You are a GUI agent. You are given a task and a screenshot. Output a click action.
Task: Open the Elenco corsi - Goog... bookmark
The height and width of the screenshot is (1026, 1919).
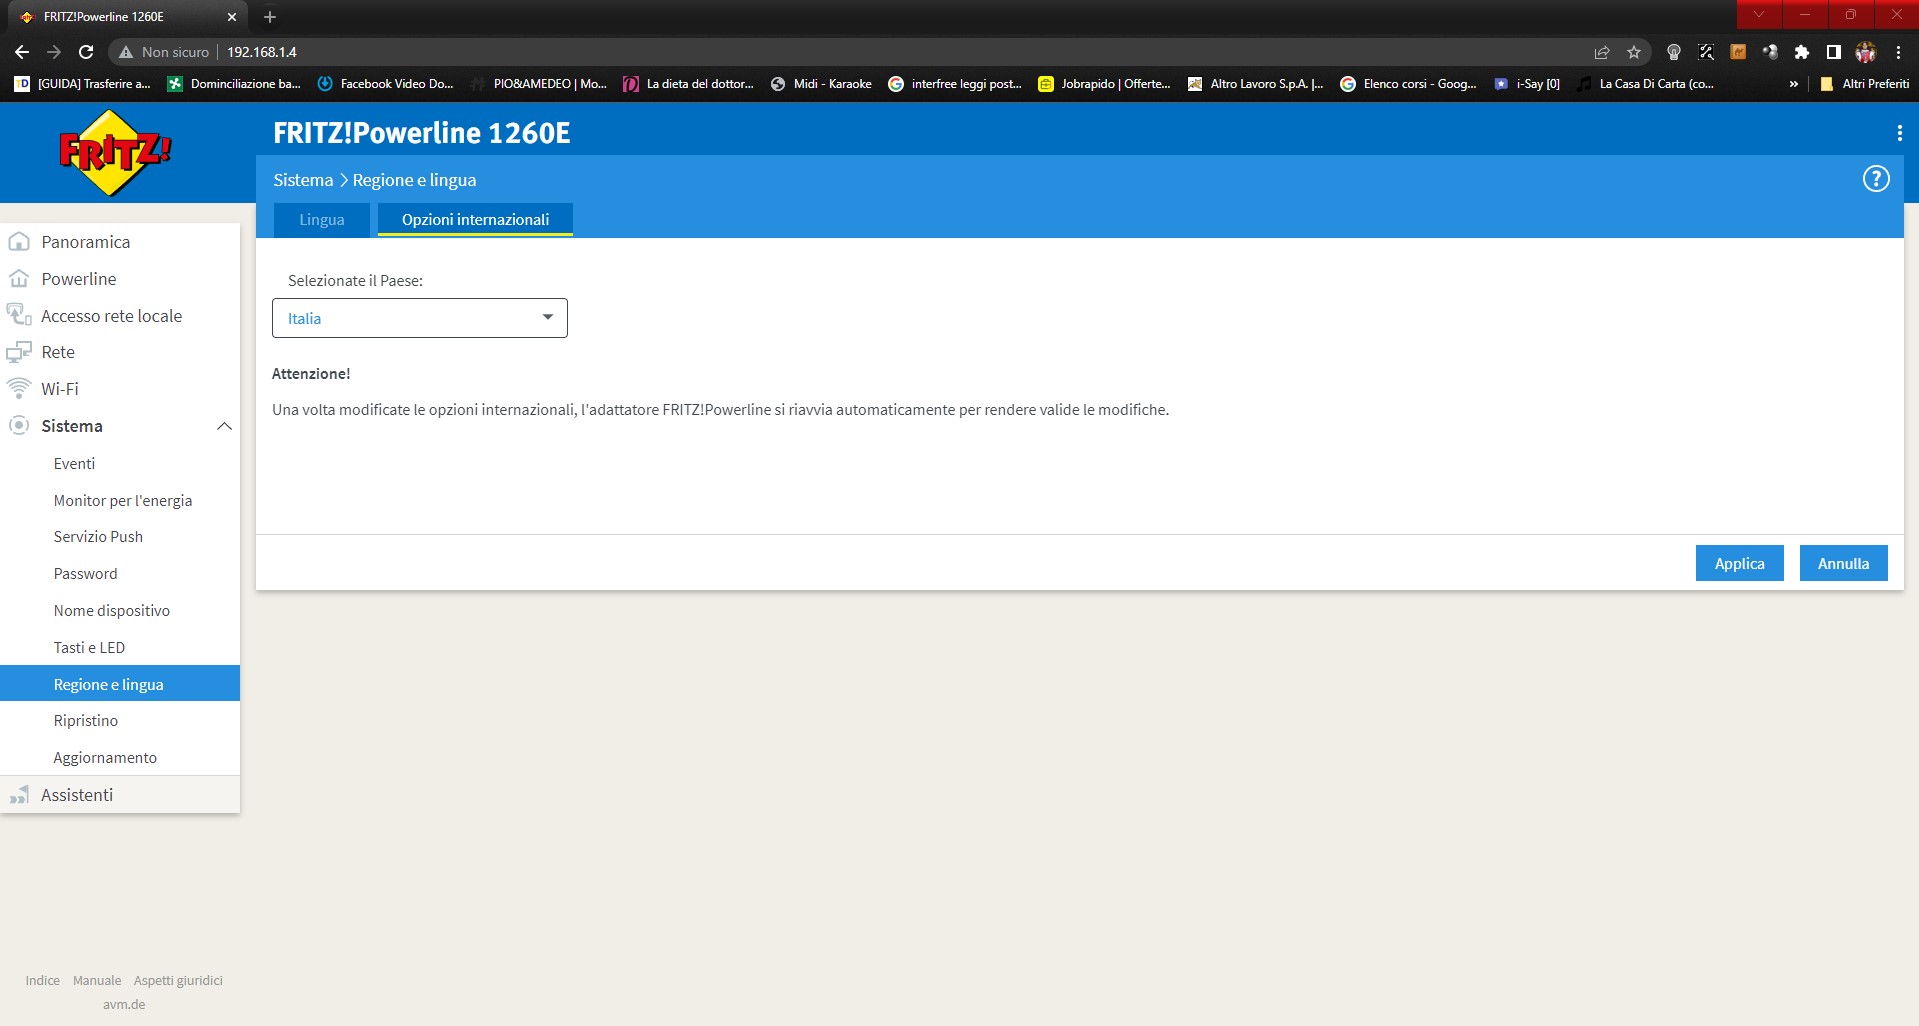1408,84
